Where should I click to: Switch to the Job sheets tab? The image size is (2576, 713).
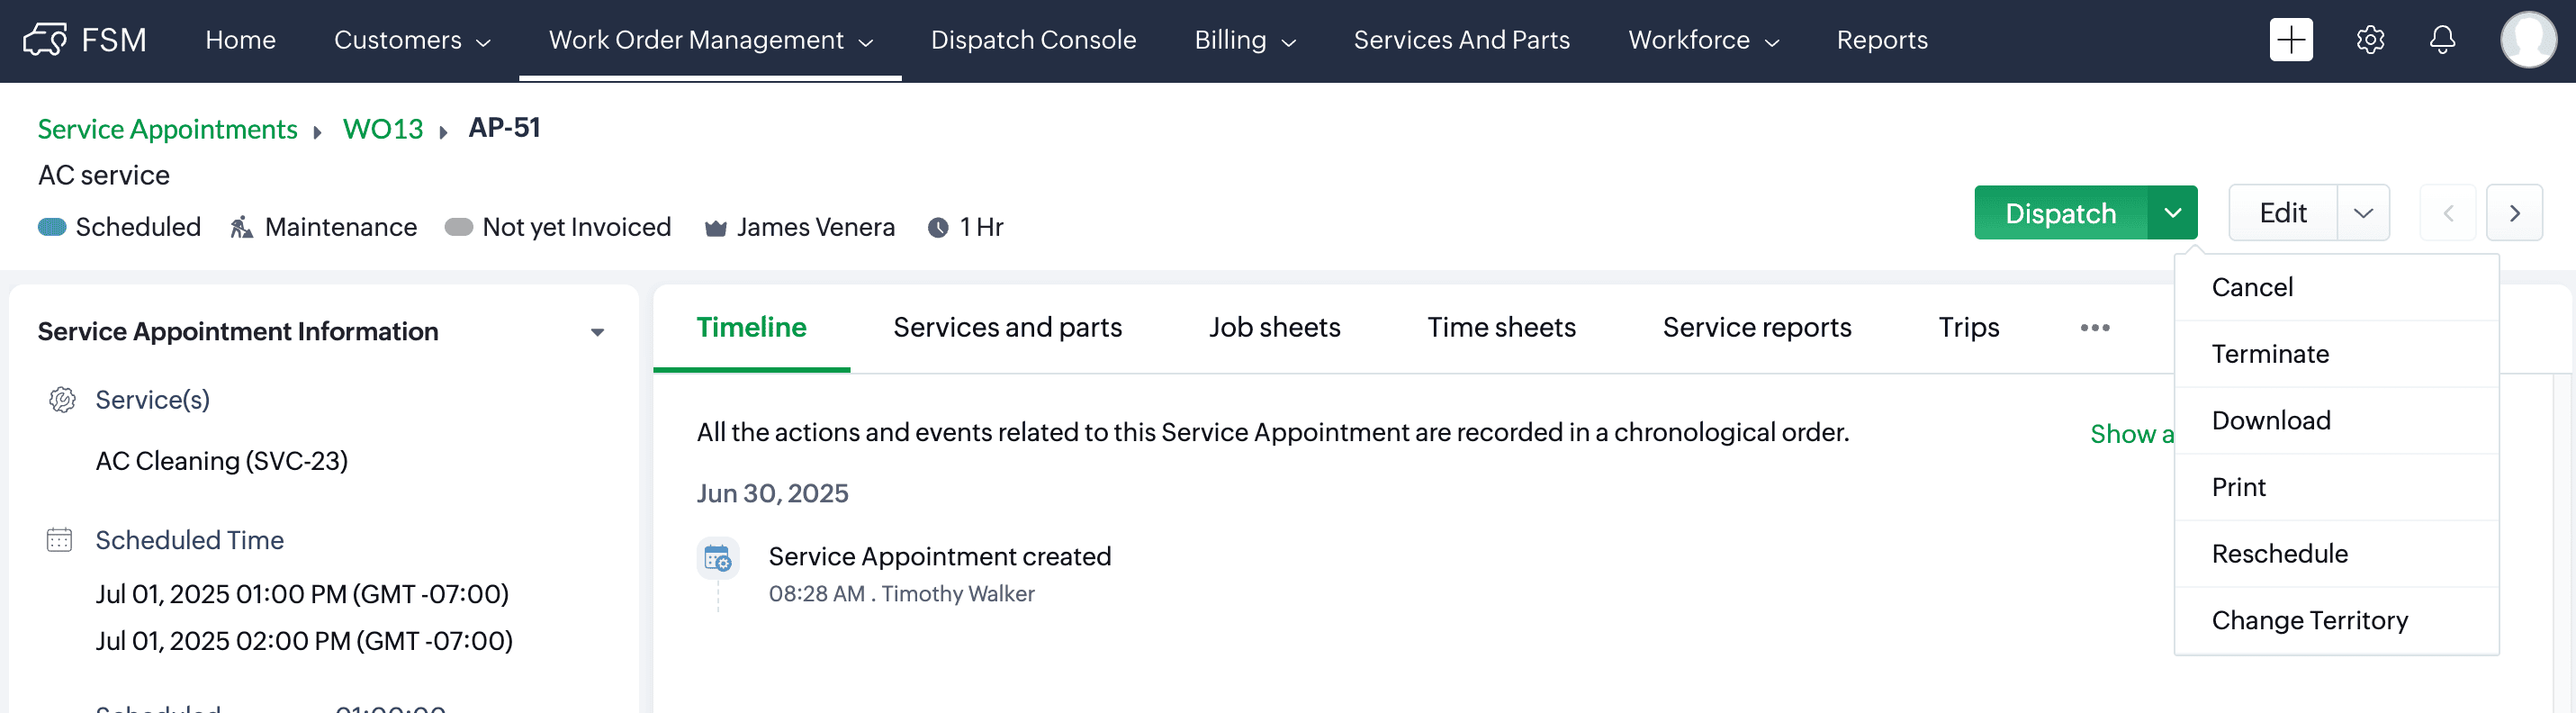(x=1274, y=328)
